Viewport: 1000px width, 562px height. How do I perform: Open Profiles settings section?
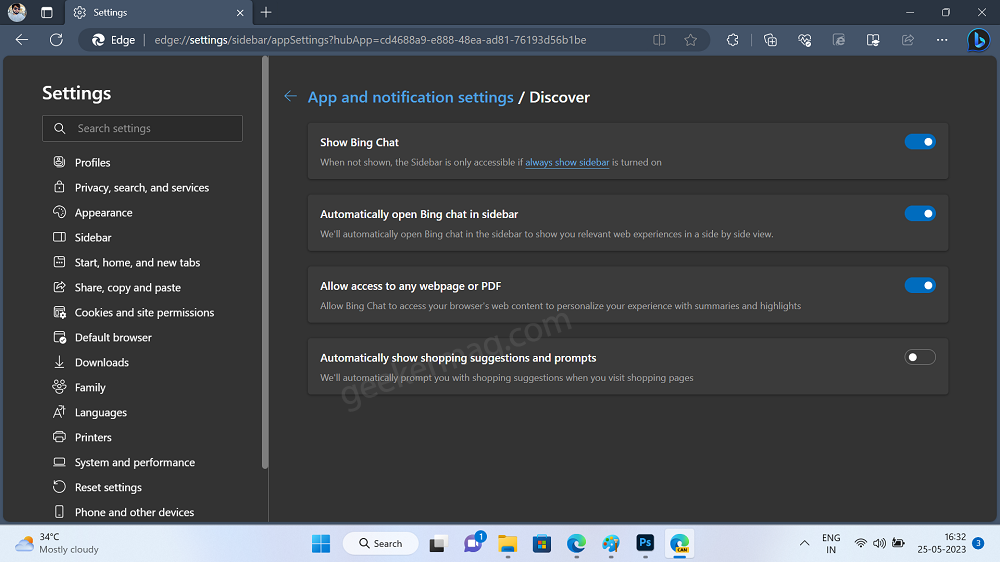(x=92, y=162)
